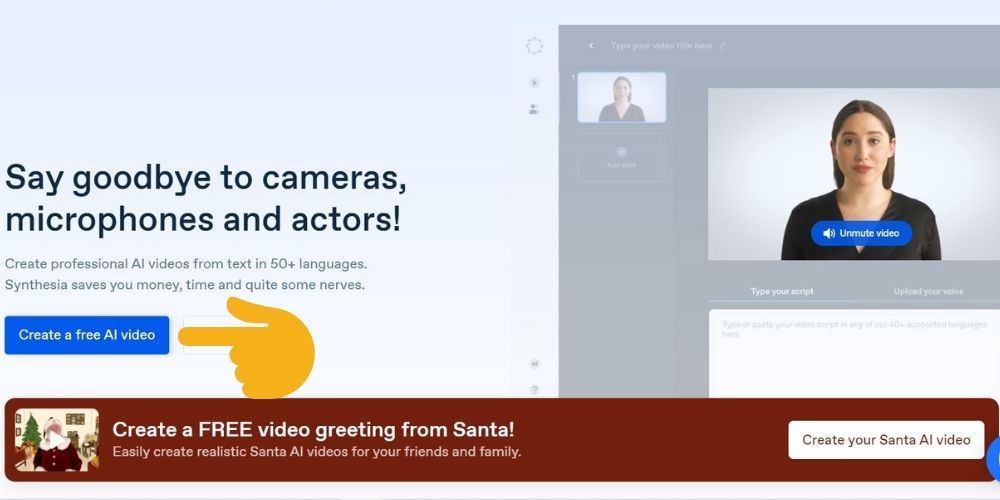Click the Say goodbye to cameras heading
1000x500 pixels.
point(205,198)
